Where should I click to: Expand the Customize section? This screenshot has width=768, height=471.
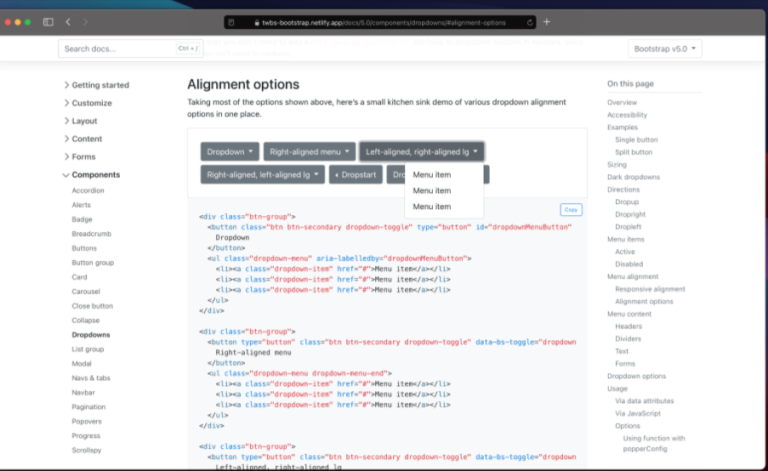point(88,103)
